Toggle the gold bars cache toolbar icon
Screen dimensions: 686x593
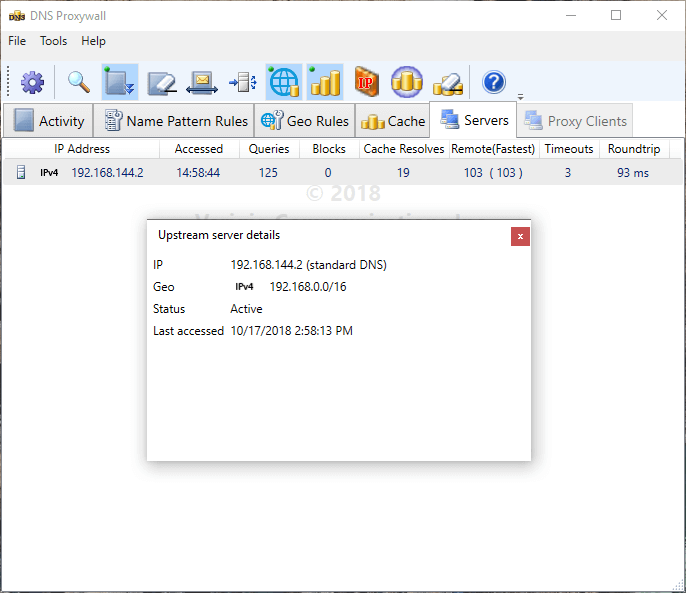pos(325,82)
